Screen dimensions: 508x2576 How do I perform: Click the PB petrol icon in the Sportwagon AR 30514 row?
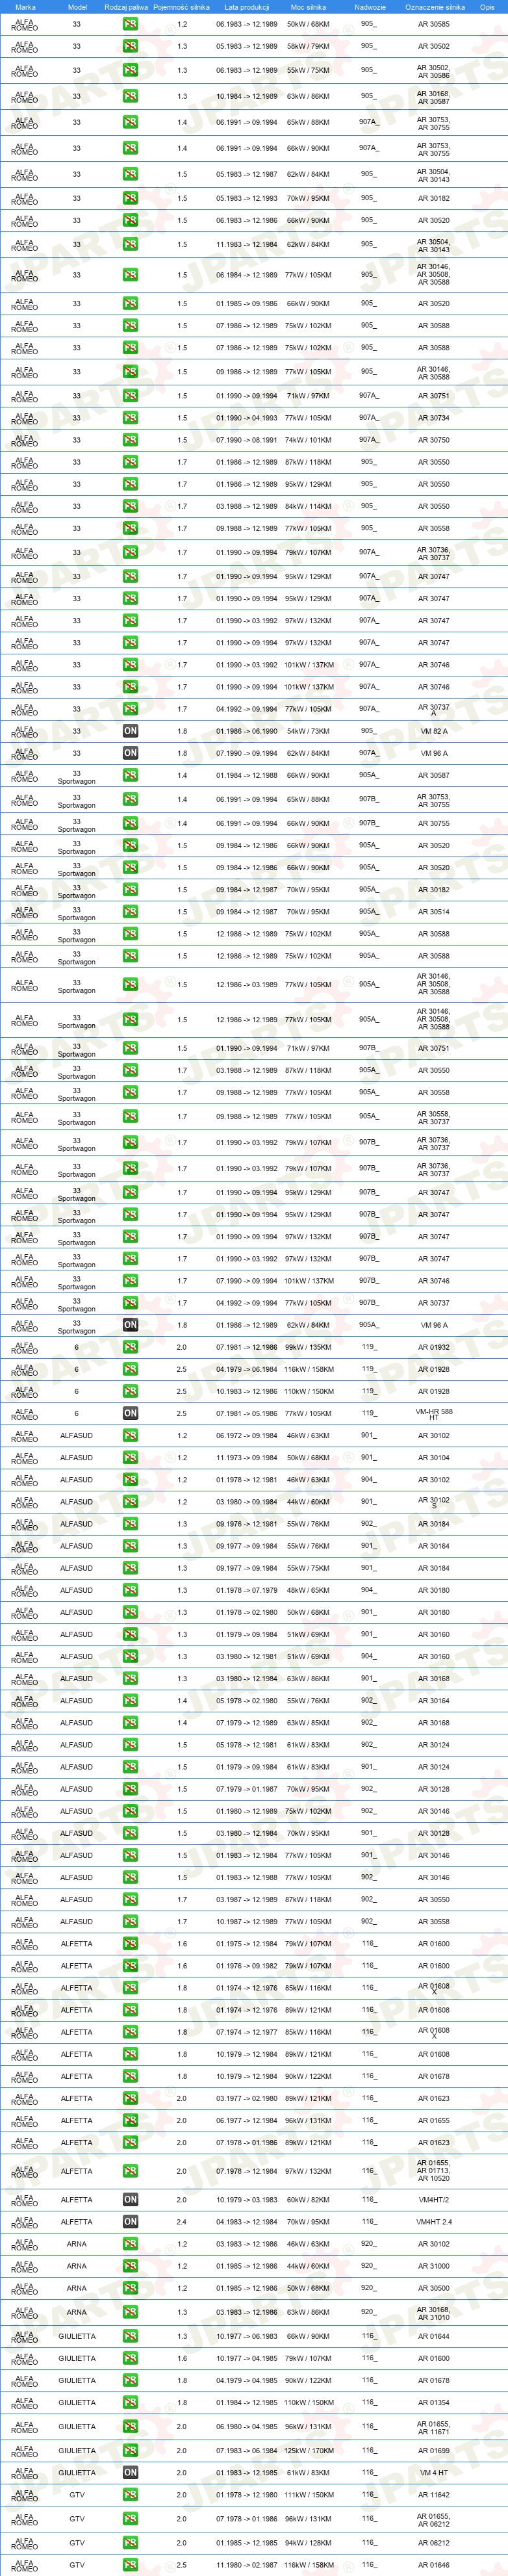pyautogui.click(x=130, y=912)
